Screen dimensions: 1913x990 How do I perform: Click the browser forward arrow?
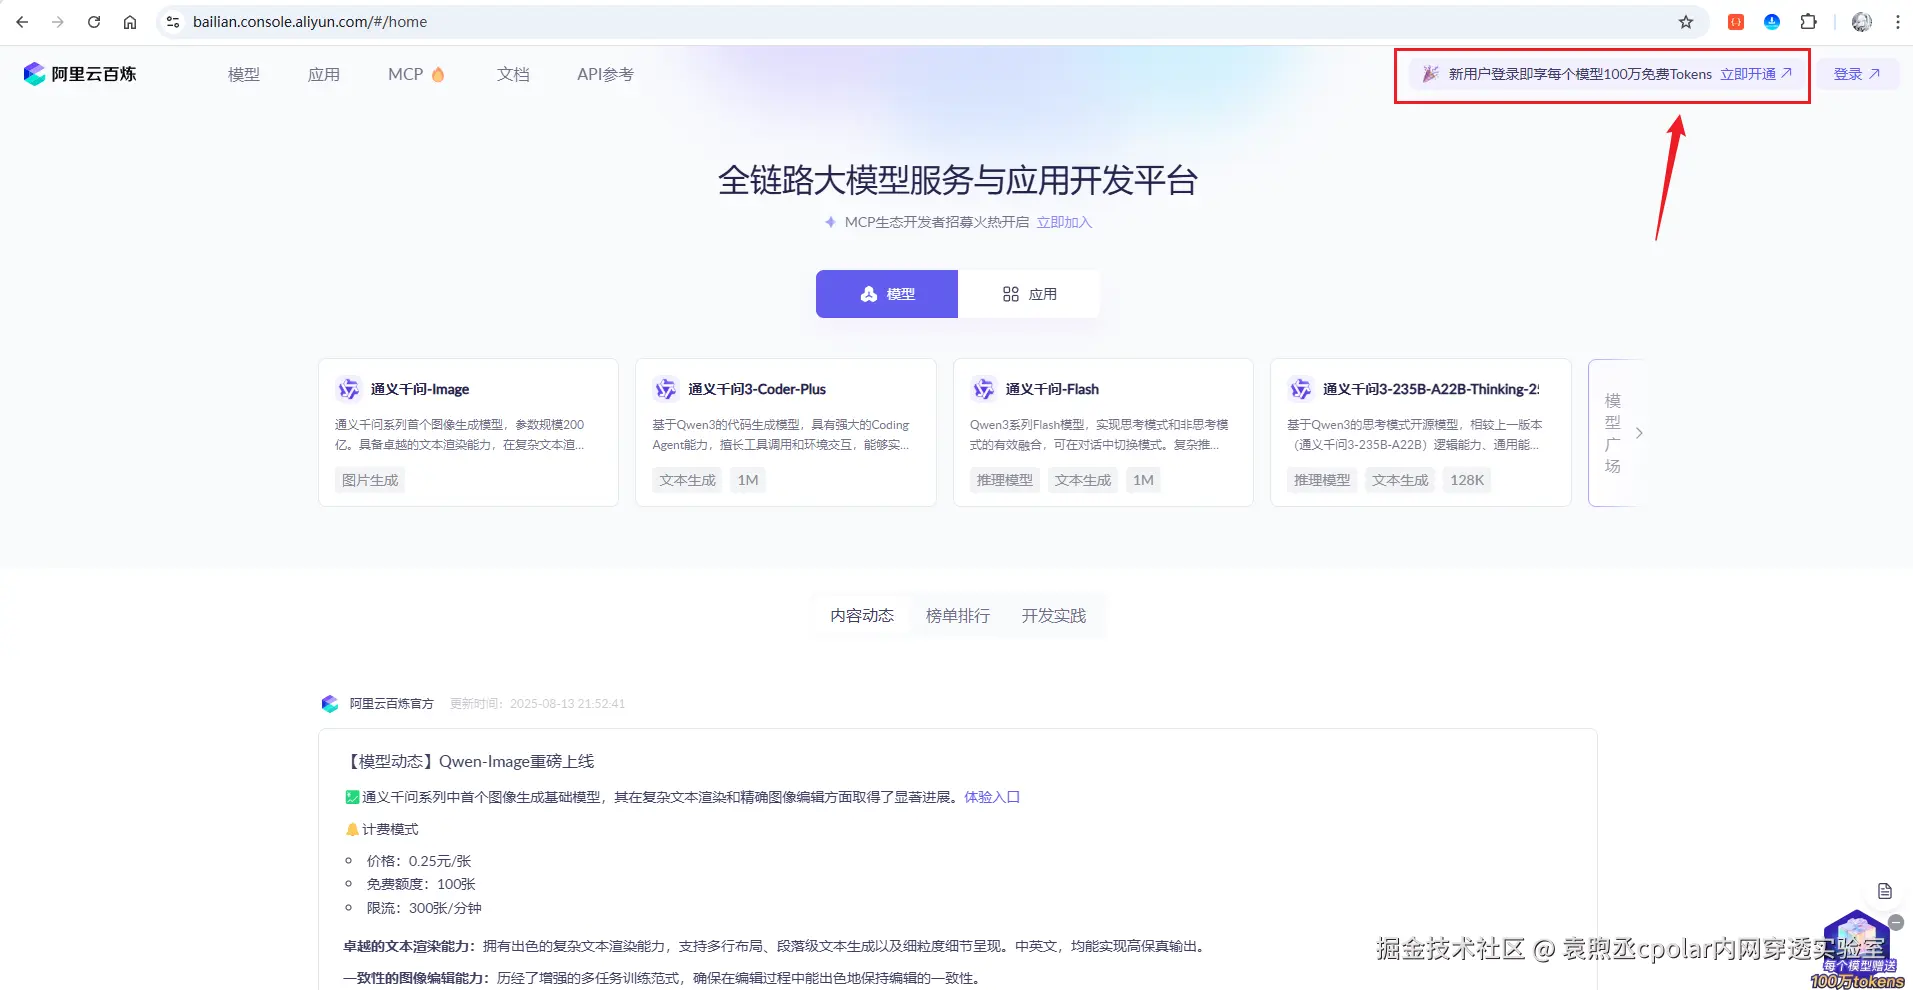click(x=58, y=22)
